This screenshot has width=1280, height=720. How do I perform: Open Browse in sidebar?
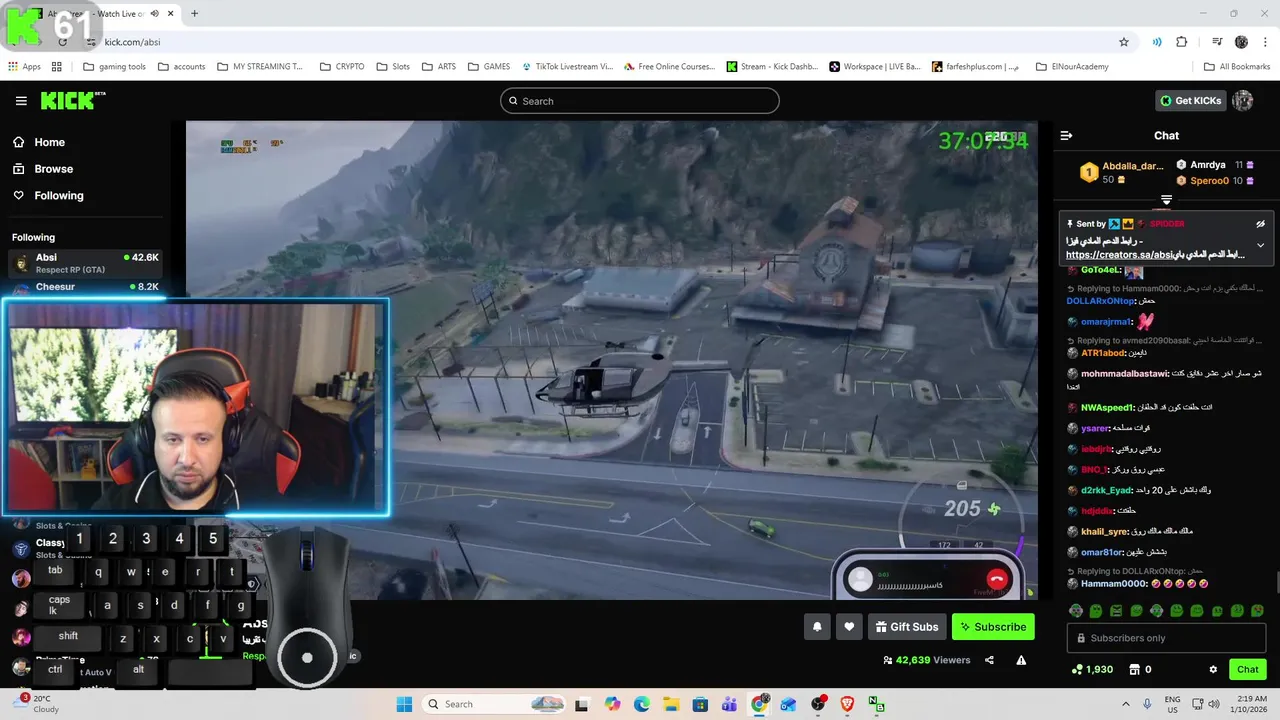(43, 169)
